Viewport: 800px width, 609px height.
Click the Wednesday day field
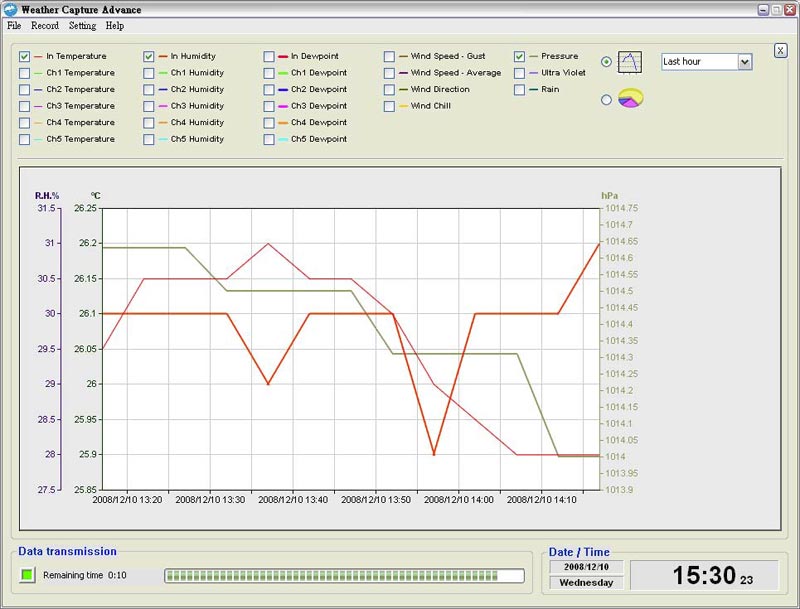coord(586,582)
